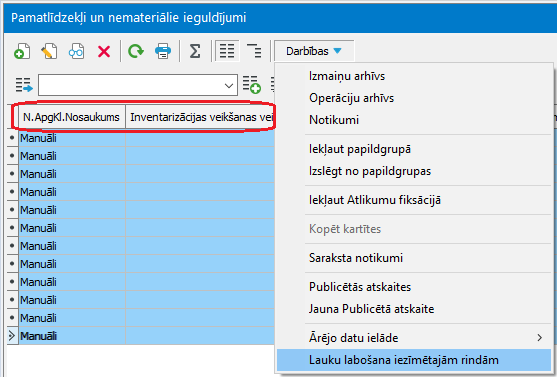Click the sigma totals icon
The width and height of the screenshot is (557, 377).
(x=195, y=51)
